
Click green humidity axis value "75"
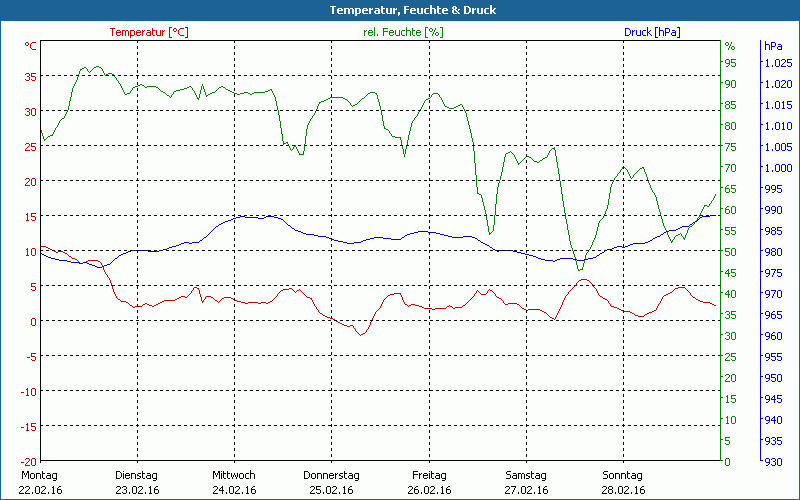[x=731, y=147]
